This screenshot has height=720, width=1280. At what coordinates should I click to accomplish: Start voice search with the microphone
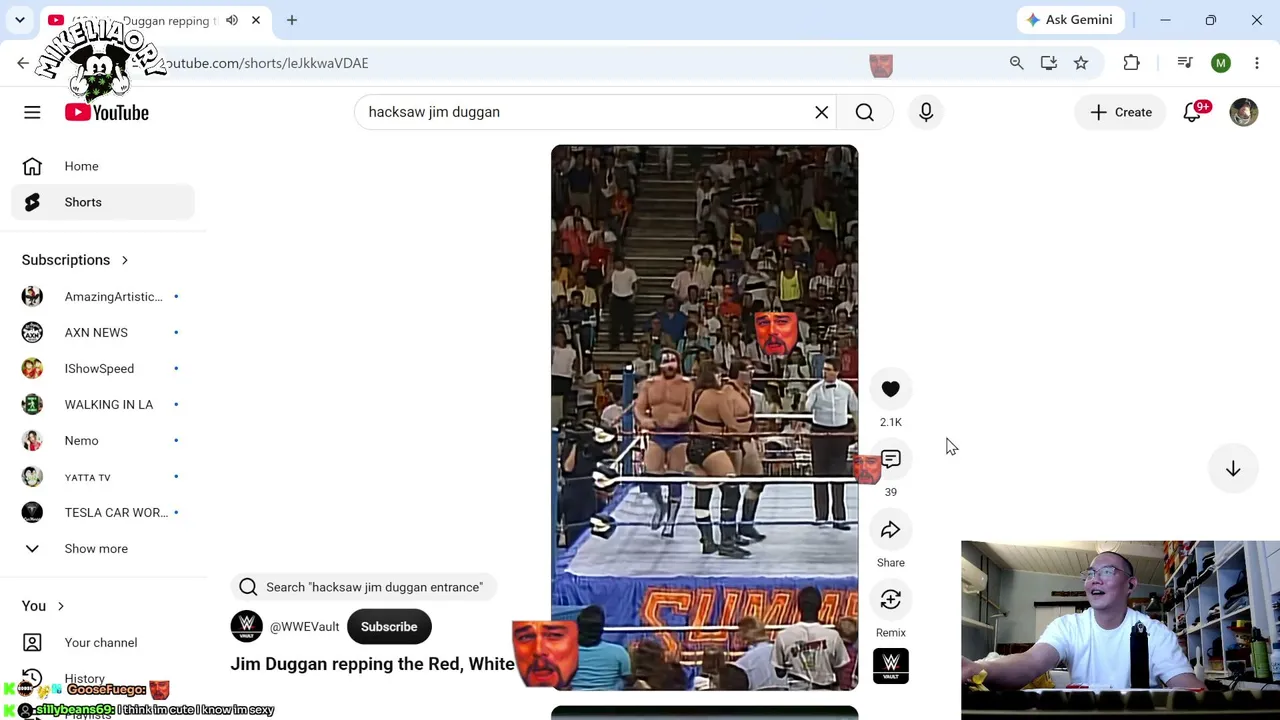point(926,112)
